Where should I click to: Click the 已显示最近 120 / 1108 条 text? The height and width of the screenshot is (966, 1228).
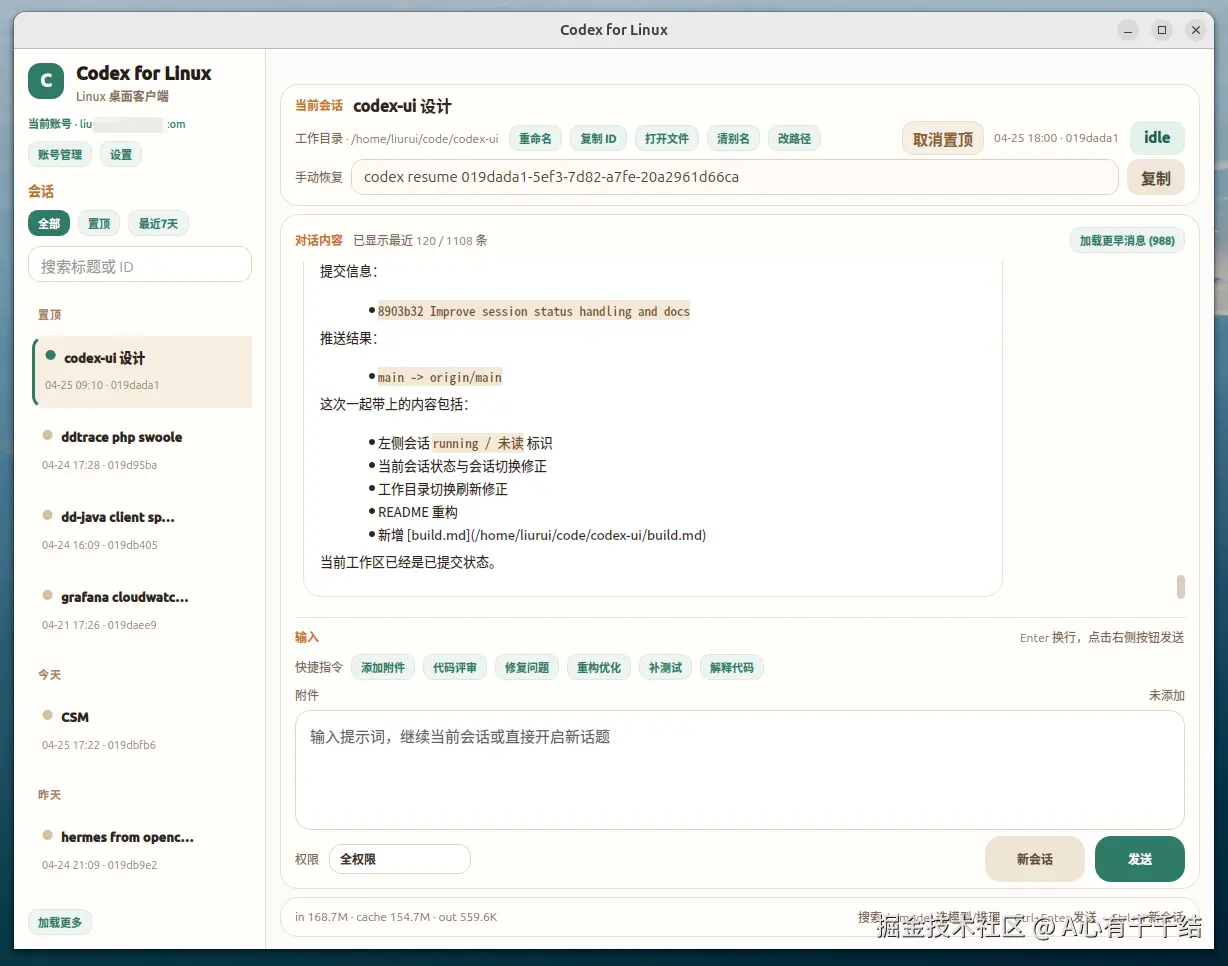coord(420,240)
